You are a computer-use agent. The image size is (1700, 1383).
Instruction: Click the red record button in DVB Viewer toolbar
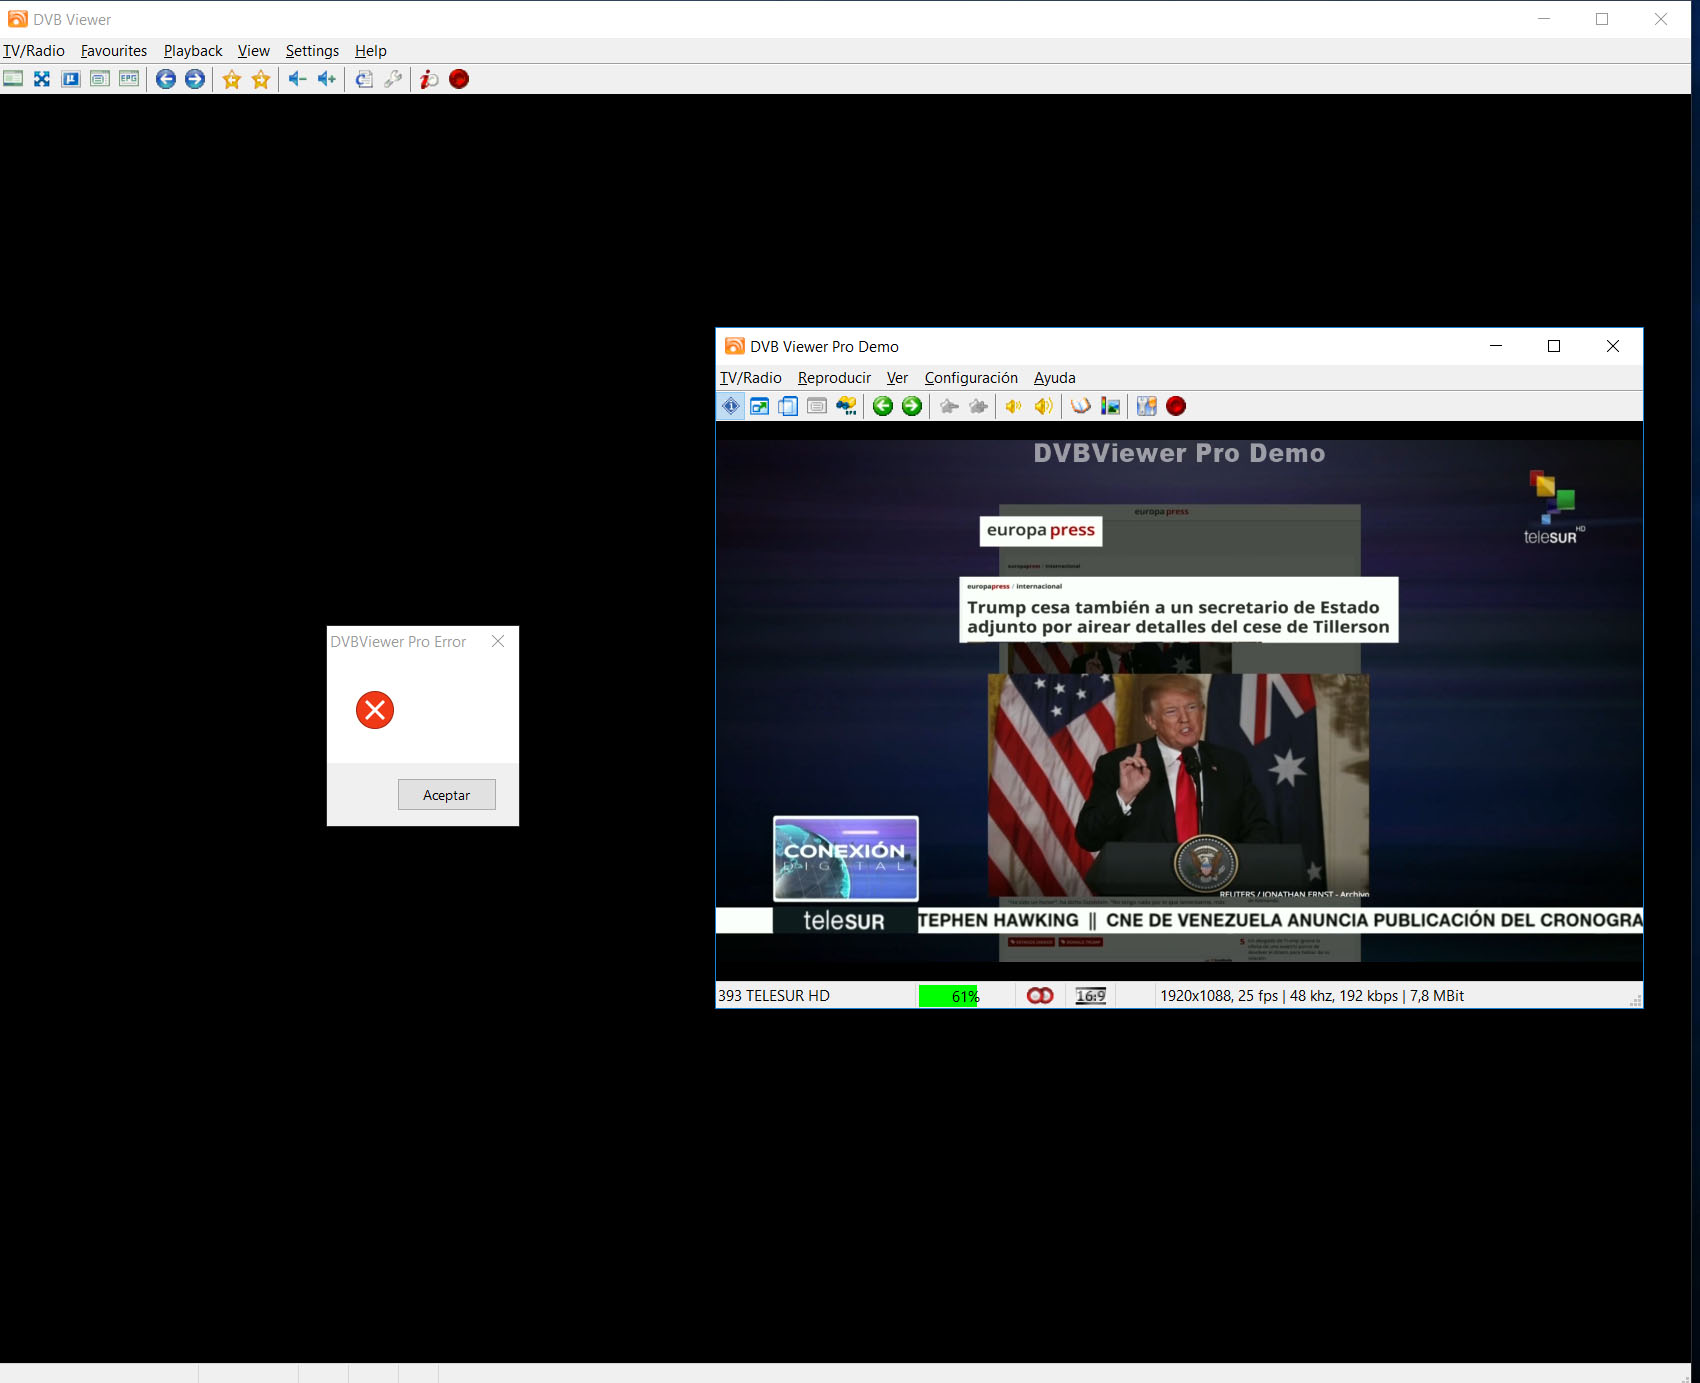tap(459, 79)
